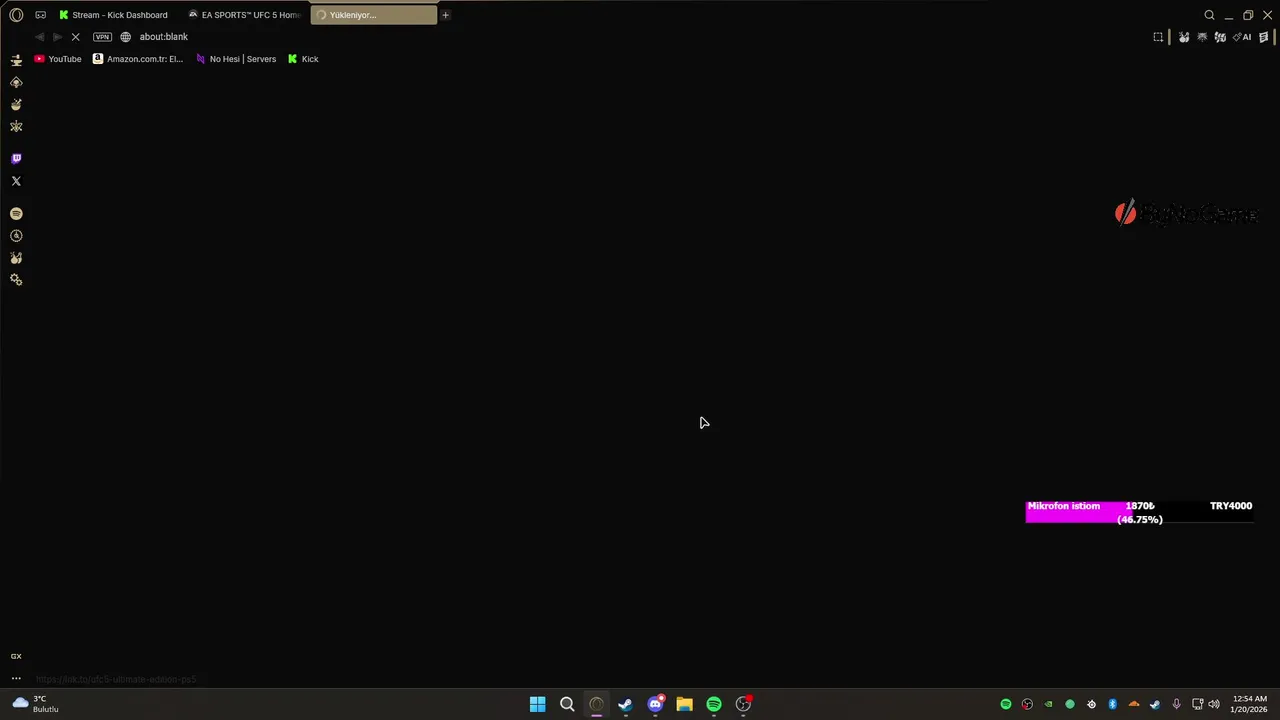The image size is (1280, 720).
Task: Open the Kick bookmark
Action: [x=303, y=59]
